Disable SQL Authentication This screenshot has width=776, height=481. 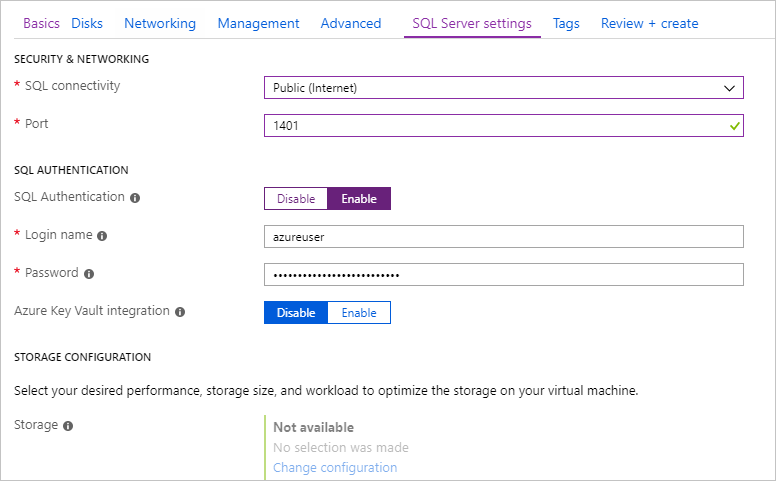click(296, 199)
